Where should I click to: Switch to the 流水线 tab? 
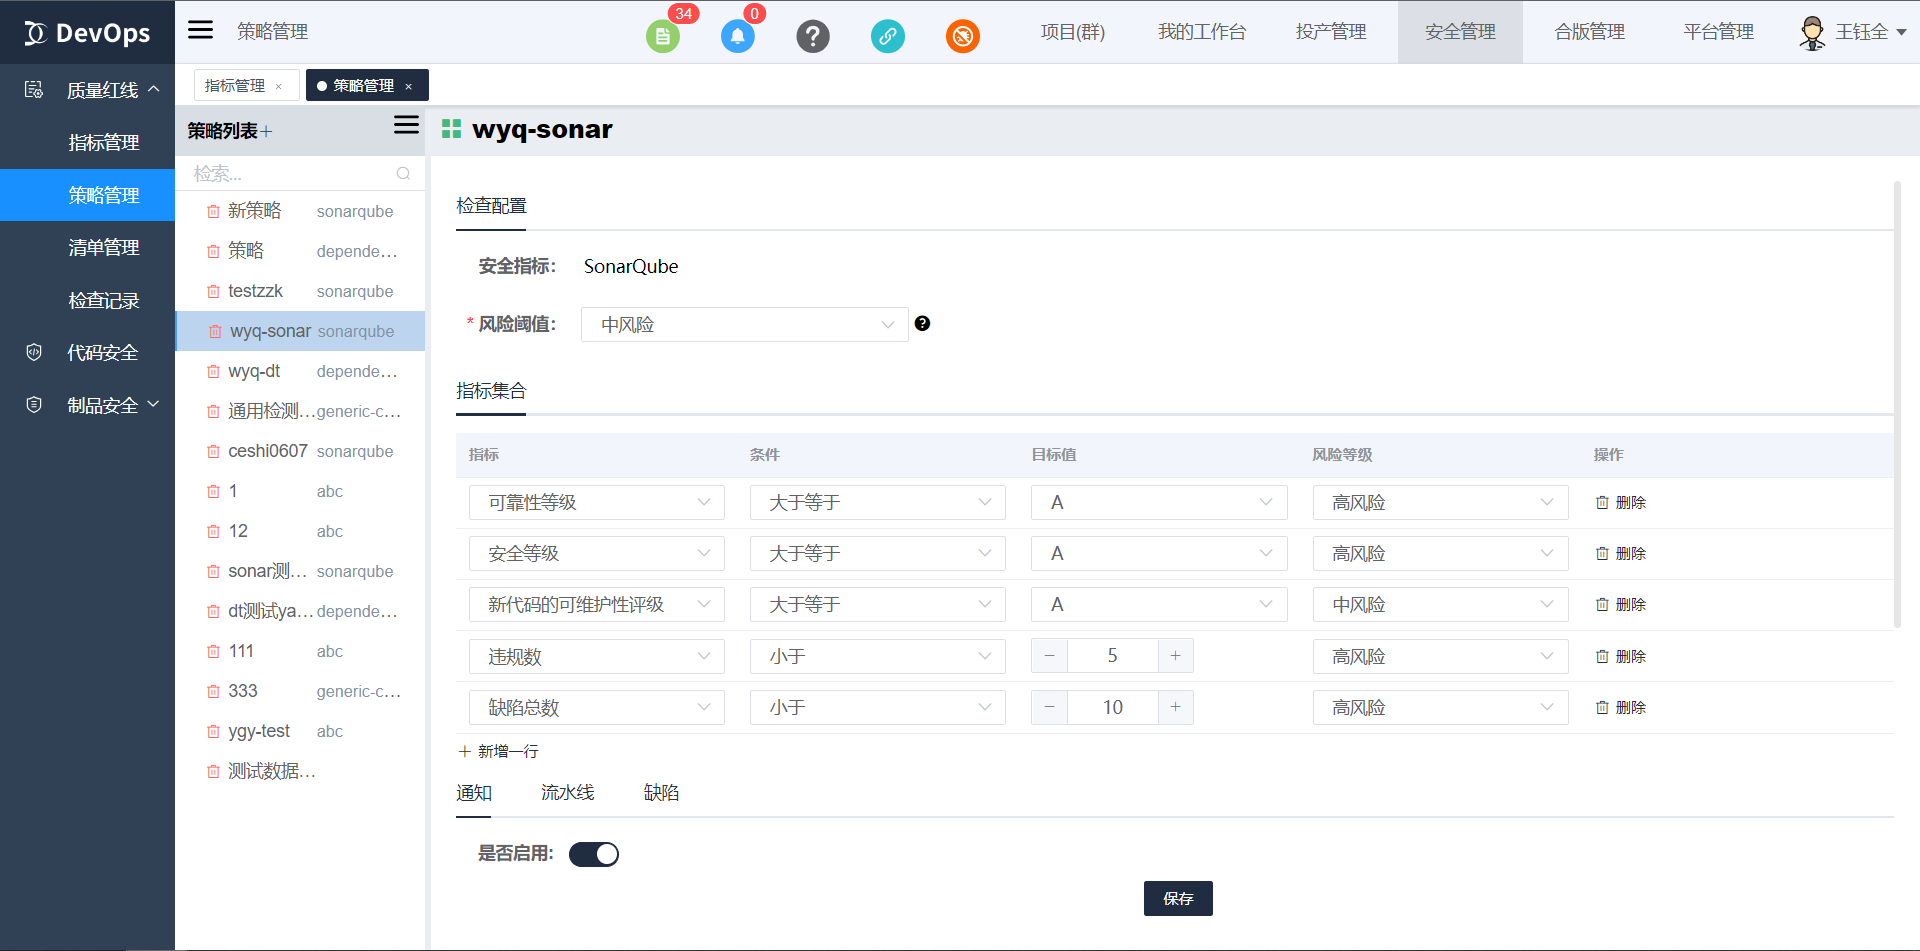[567, 793]
